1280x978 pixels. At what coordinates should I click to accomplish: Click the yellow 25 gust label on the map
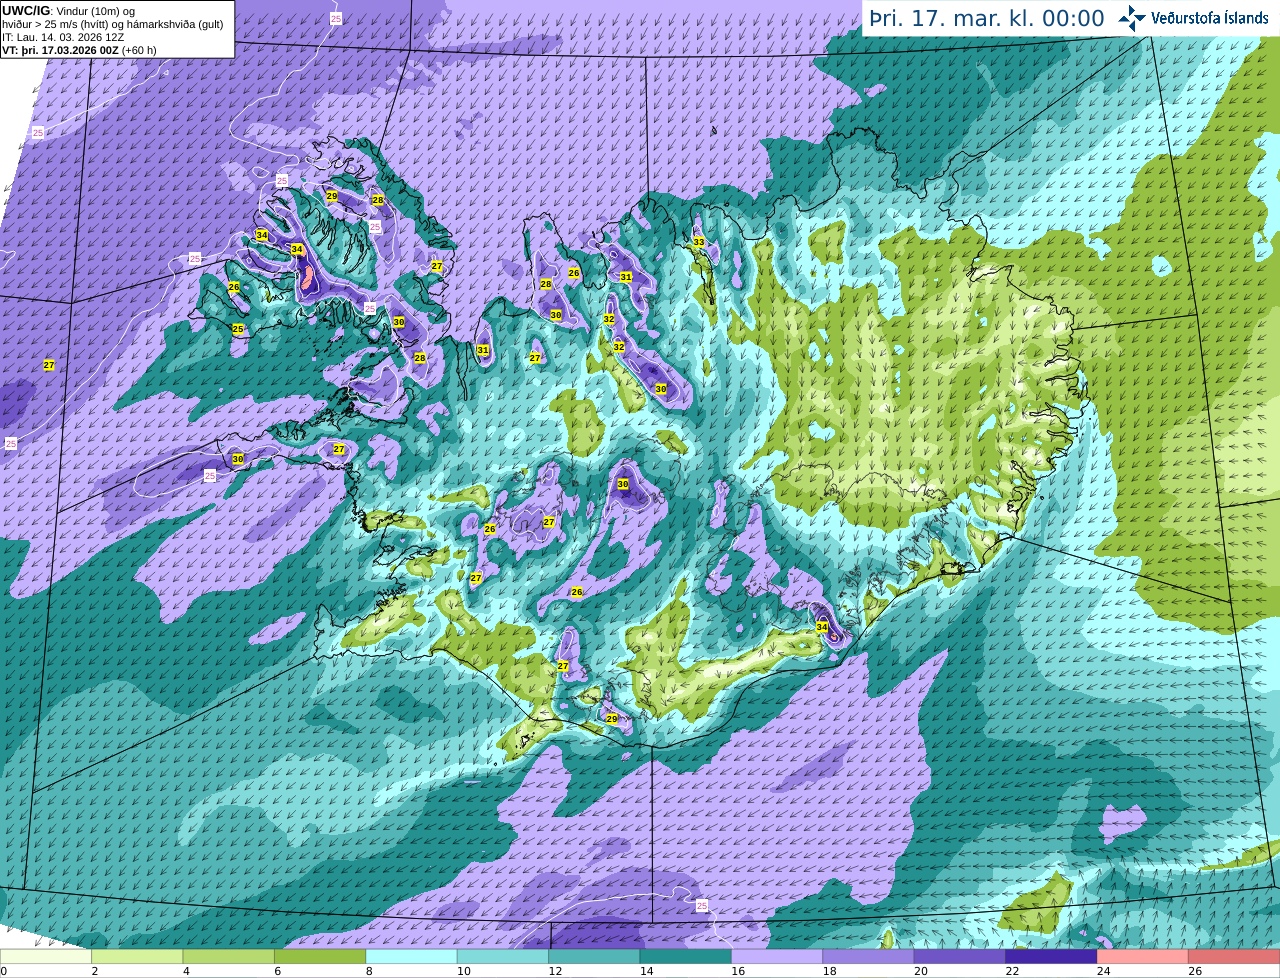click(x=238, y=329)
